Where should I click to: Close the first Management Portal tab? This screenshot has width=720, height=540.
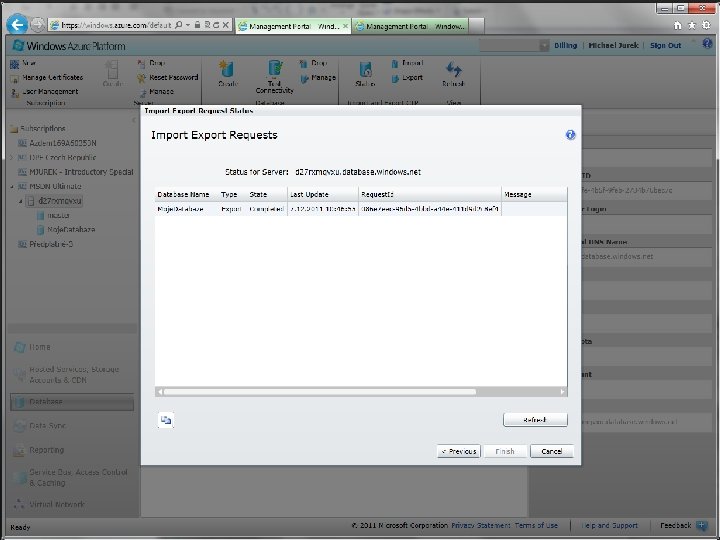click(x=345, y=26)
